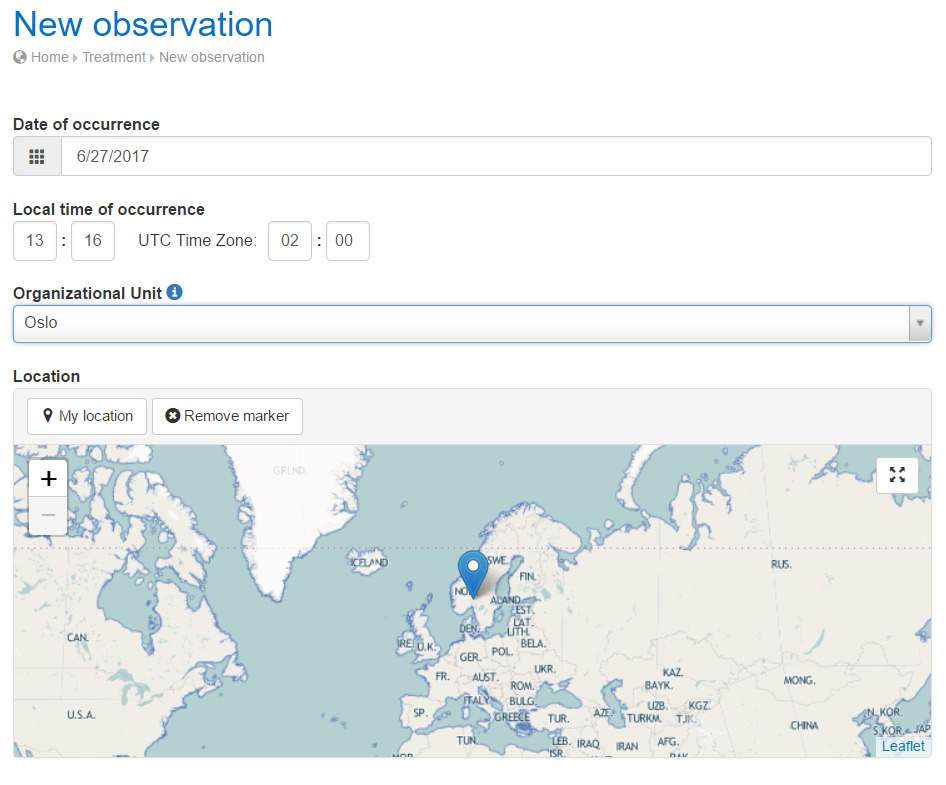Toggle fullscreen map view

897,475
